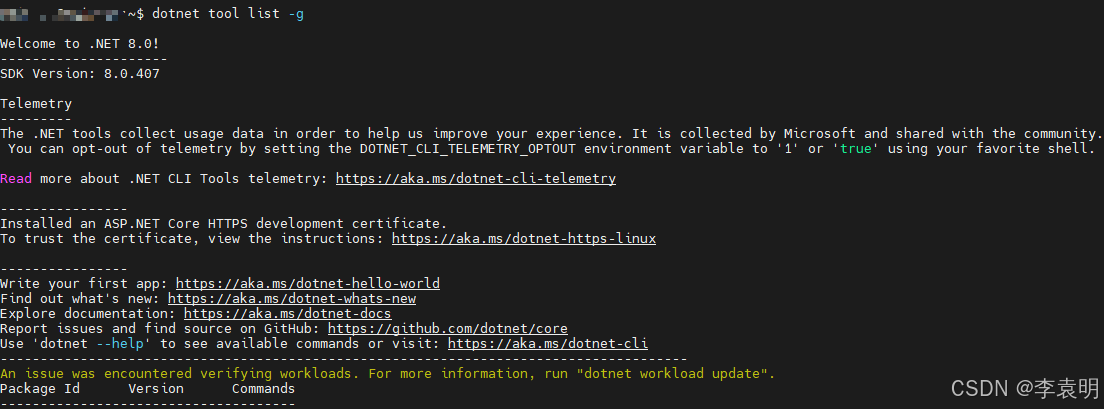Click the 'Welcome to .NET 8.0!' line
Viewport: 1104px width, 409px height.
(80, 44)
